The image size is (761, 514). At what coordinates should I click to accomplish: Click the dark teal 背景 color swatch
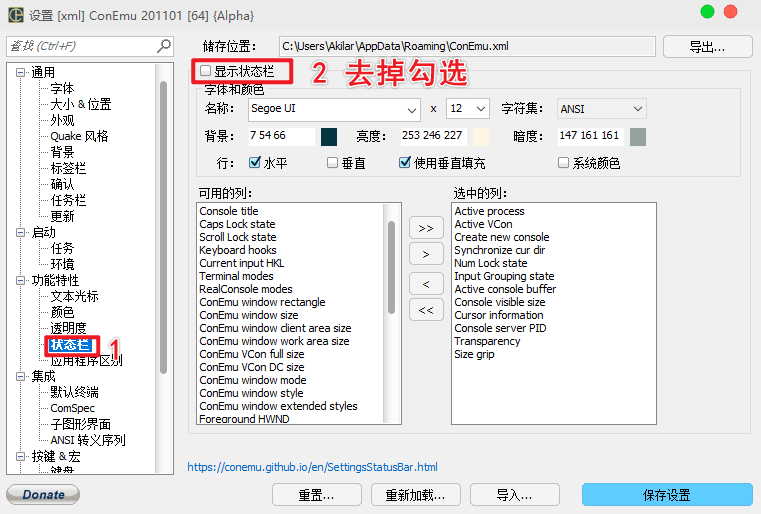point(329,136)
